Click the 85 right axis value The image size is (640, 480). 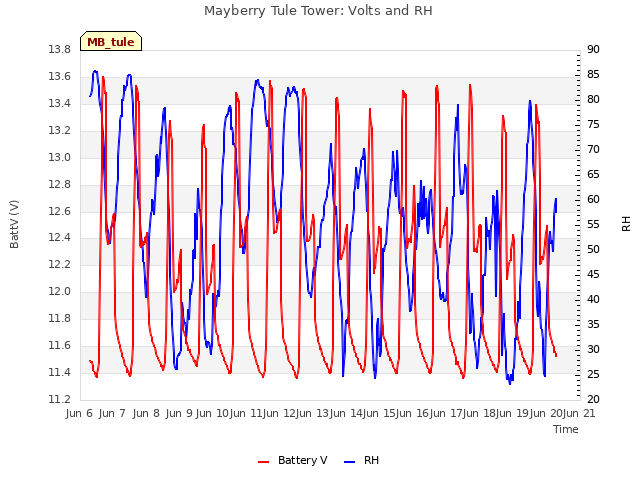click(x=593, y=75)
